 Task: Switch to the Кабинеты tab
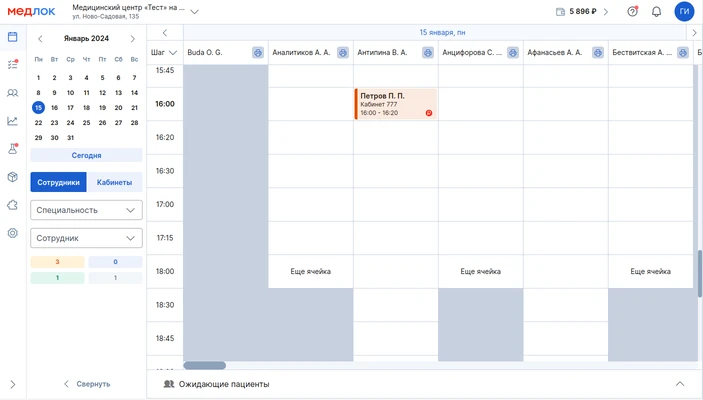point(114,182)
